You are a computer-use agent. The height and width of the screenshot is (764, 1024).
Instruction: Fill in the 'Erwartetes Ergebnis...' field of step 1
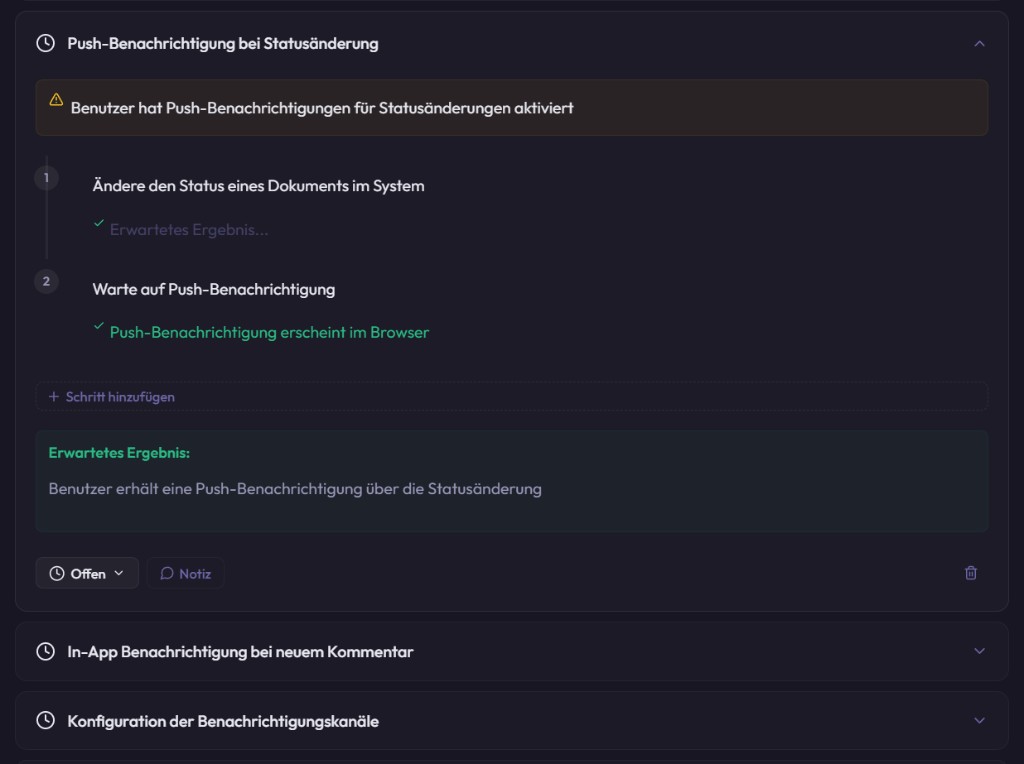[189, 230]
